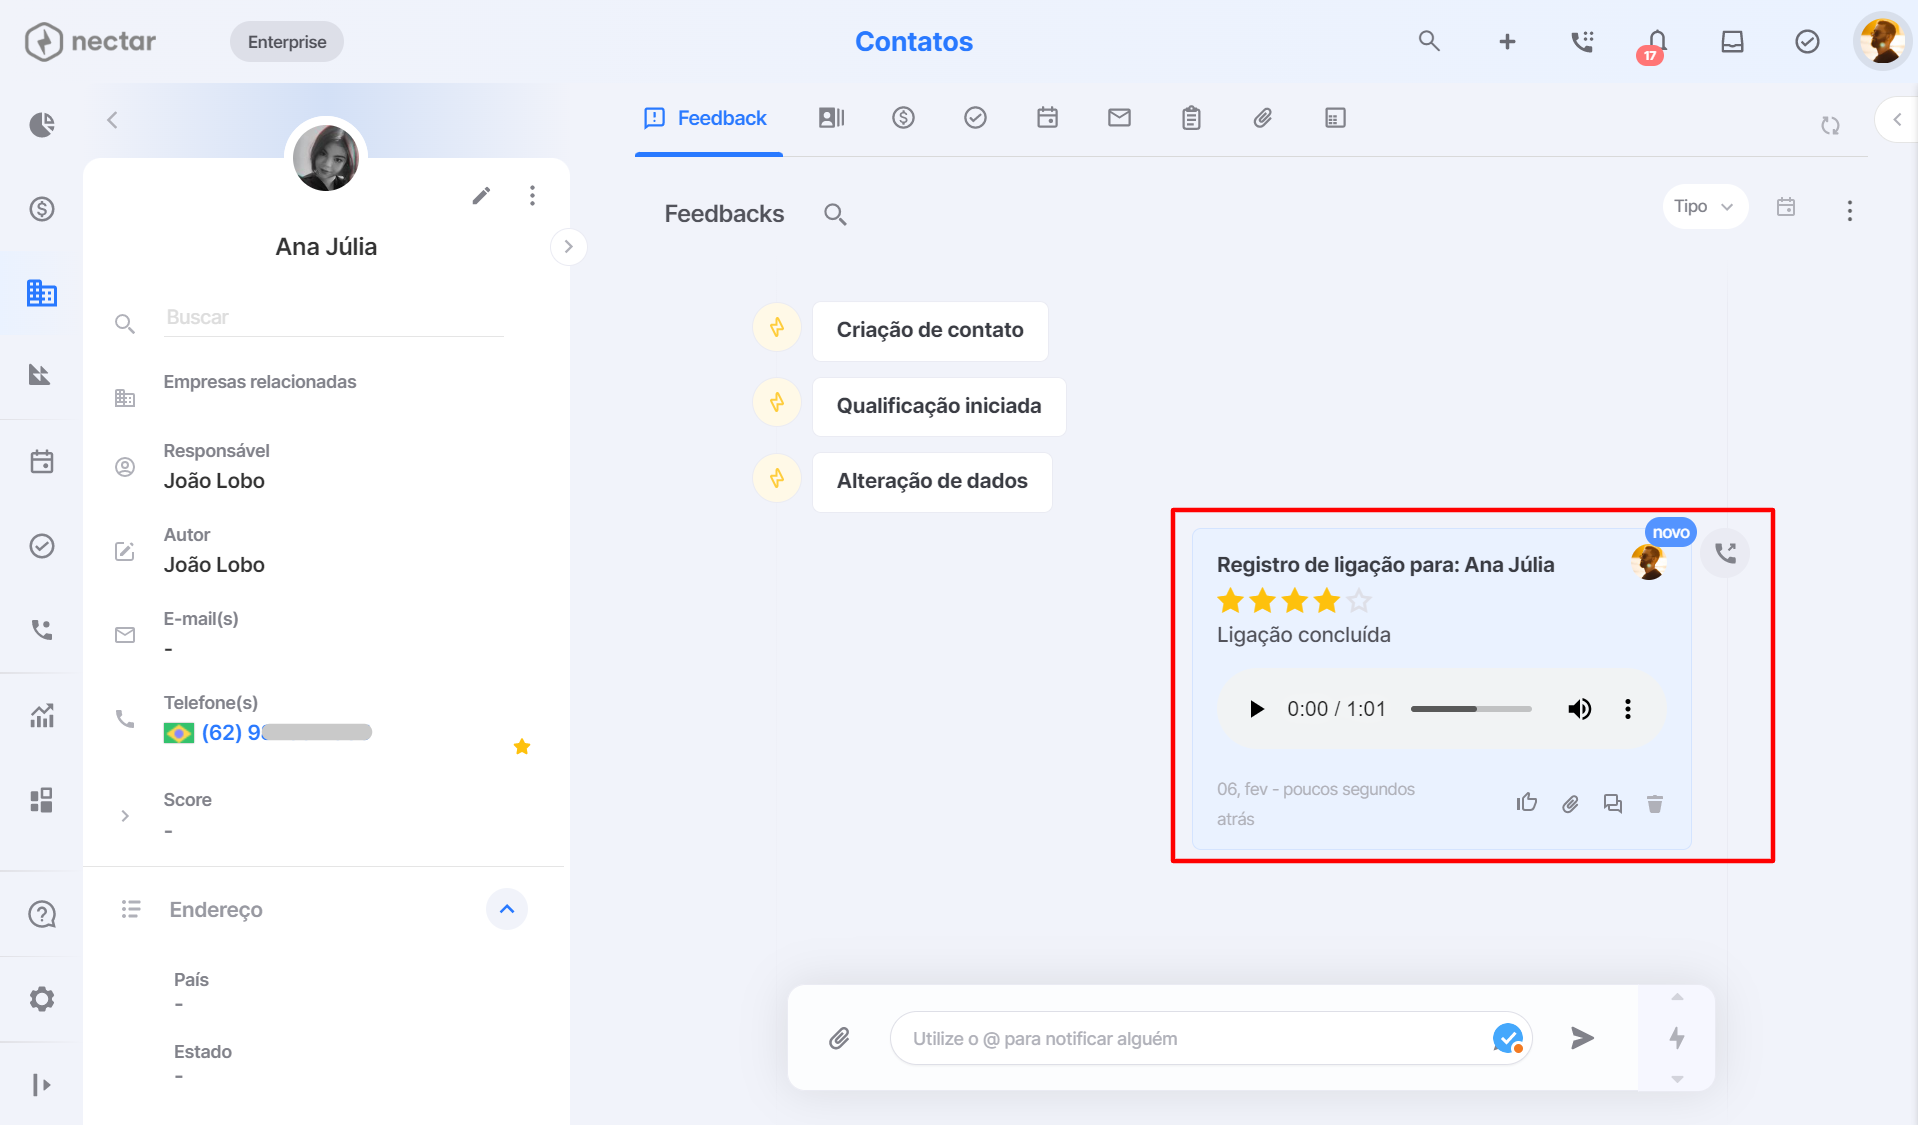Refresh the feedback list

pos(1830,125)
